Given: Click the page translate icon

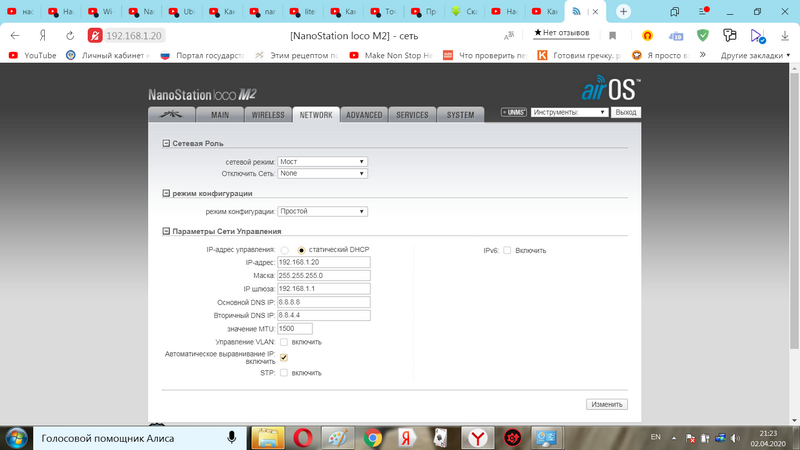Looking at the screenshot, I should [x=509, y=36].
